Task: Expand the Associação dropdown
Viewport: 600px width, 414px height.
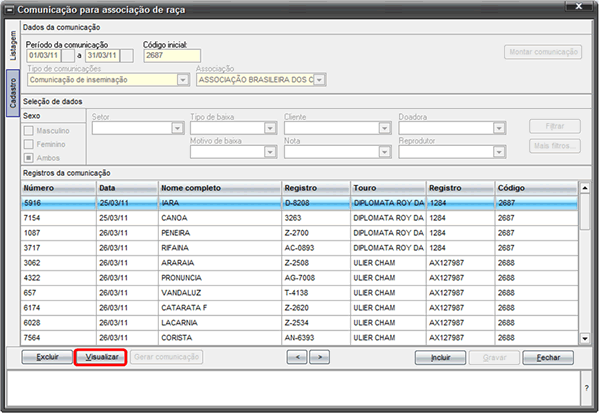Action: point(320,80)
